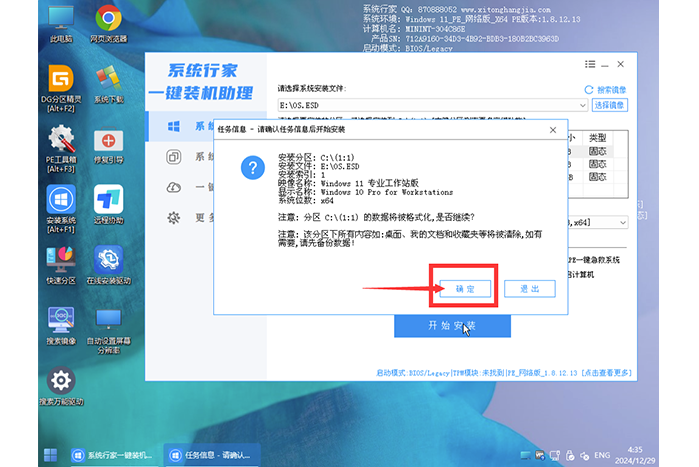Expand the E:\OS.ESD file dropdown
Viewport: 699px width, 467px height.
pos(582,106)
